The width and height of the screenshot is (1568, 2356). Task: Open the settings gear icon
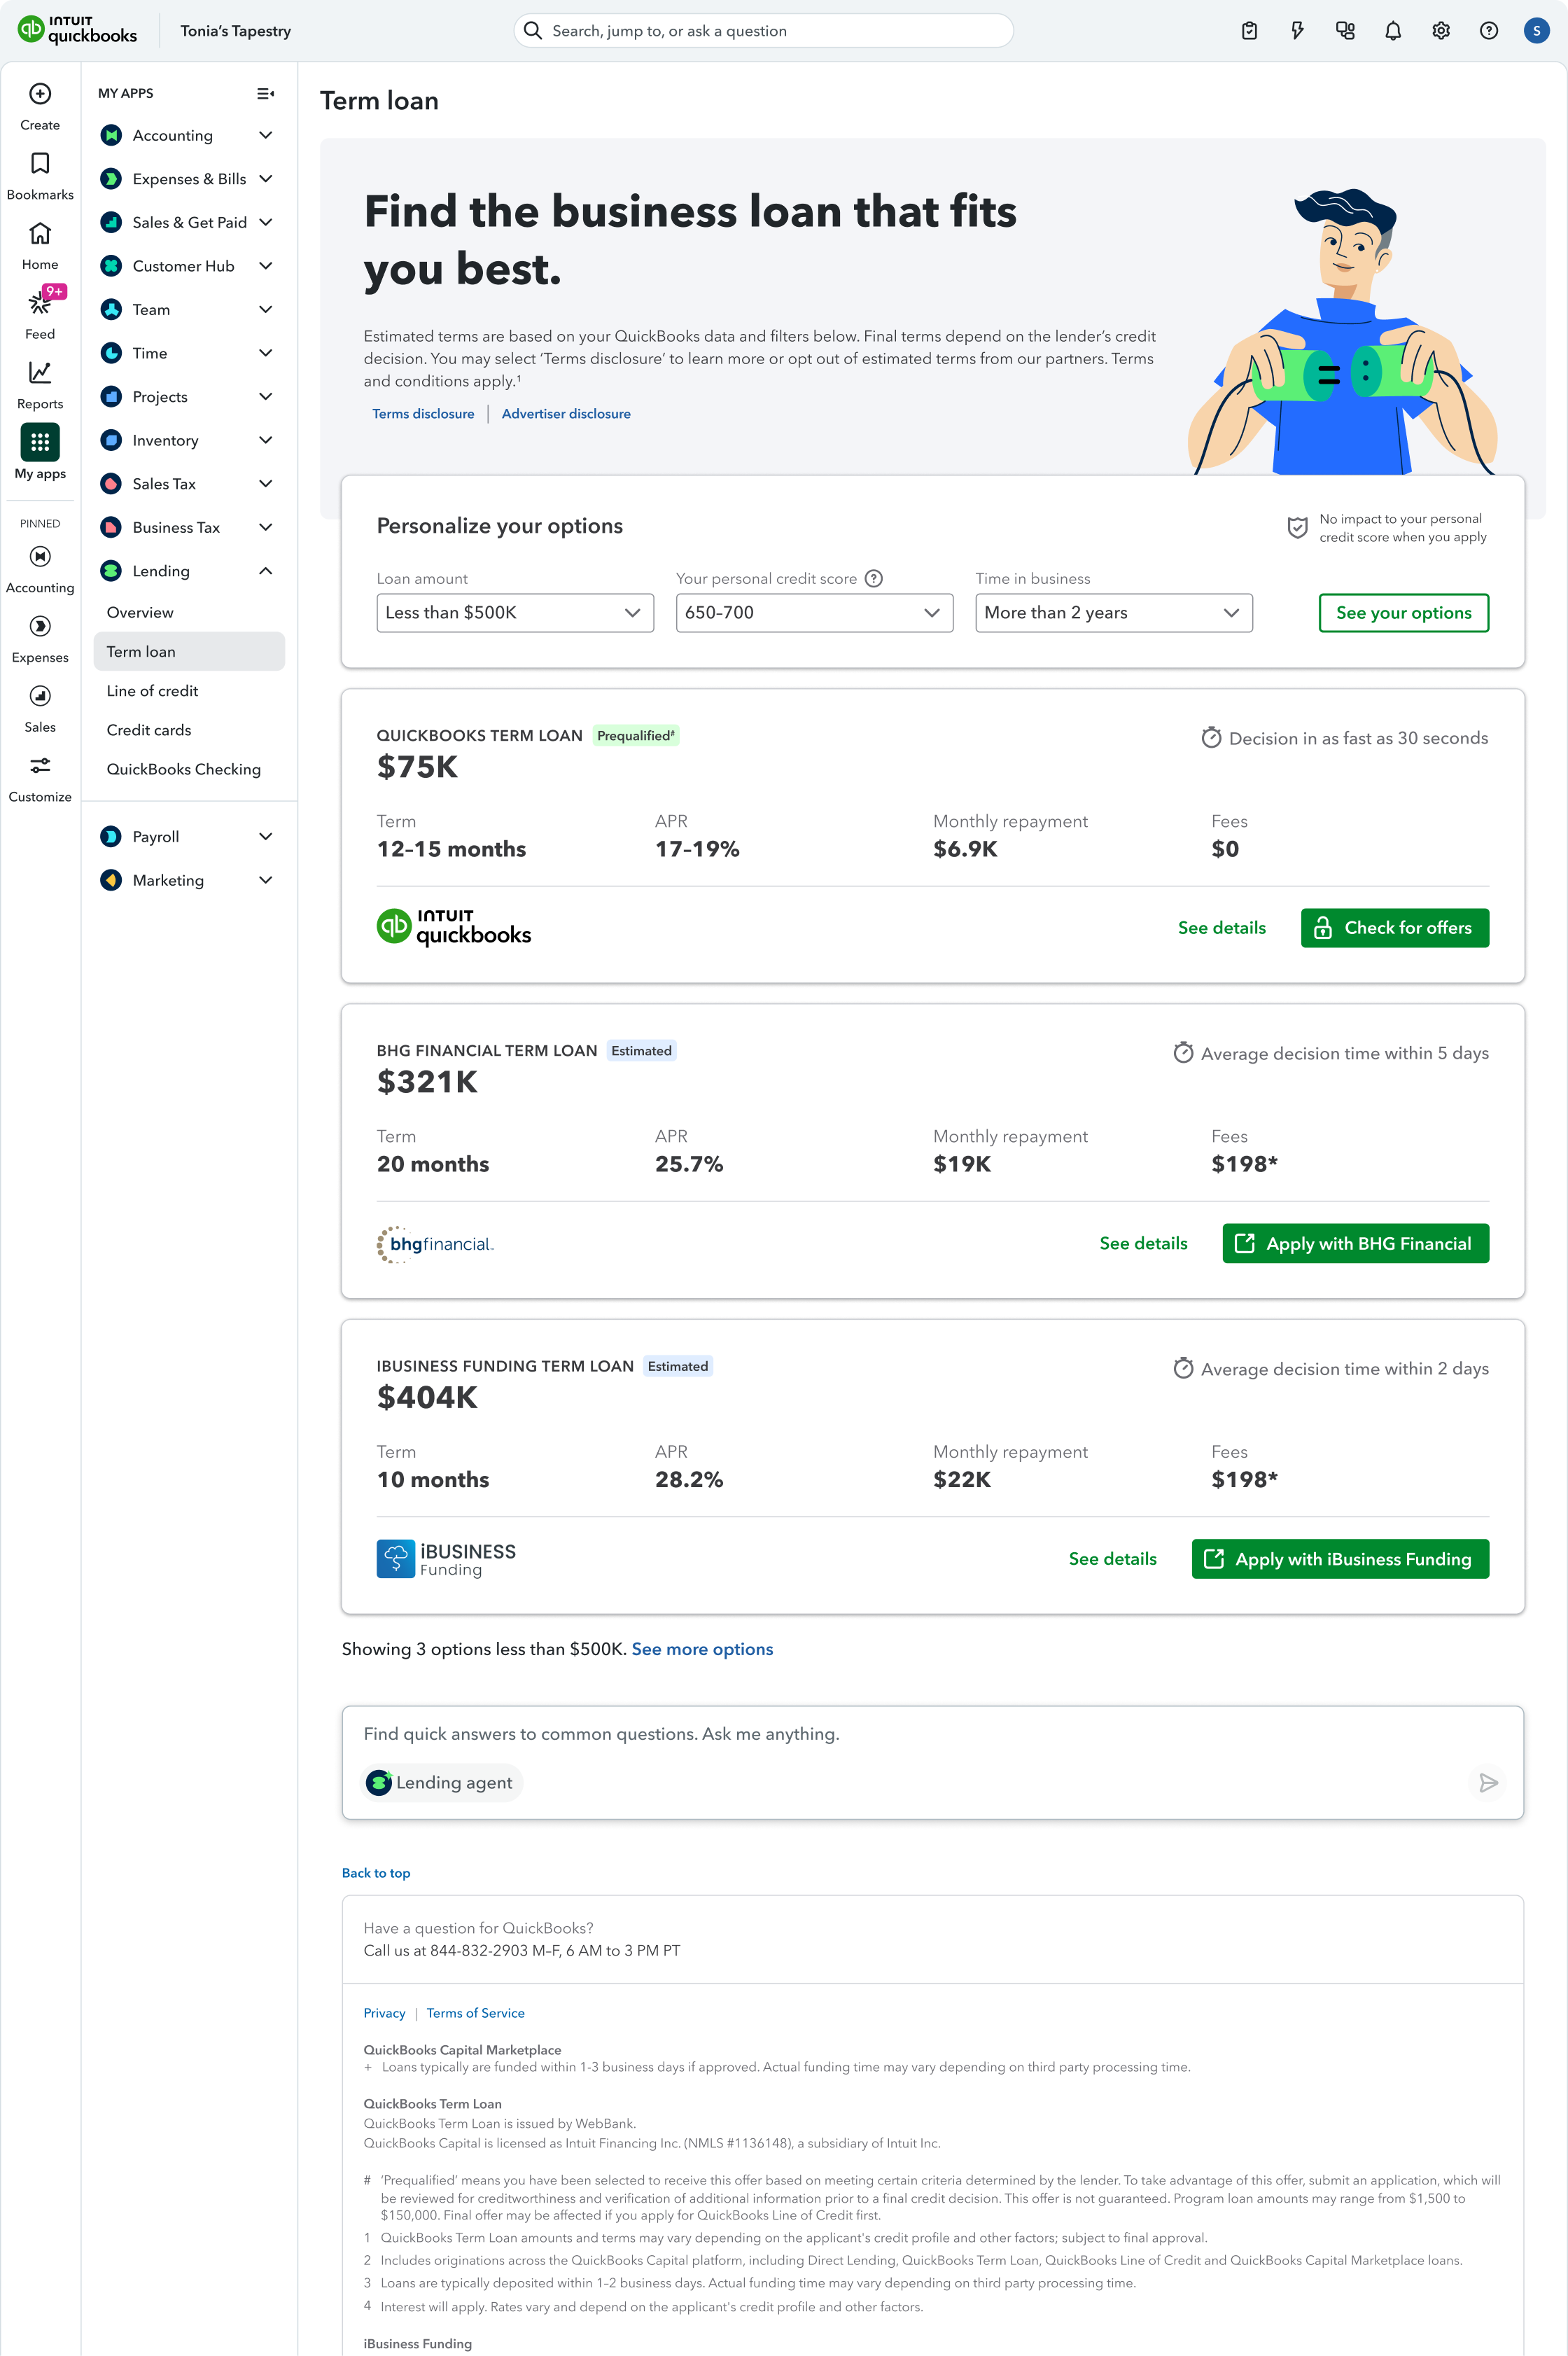[1440, 31]
